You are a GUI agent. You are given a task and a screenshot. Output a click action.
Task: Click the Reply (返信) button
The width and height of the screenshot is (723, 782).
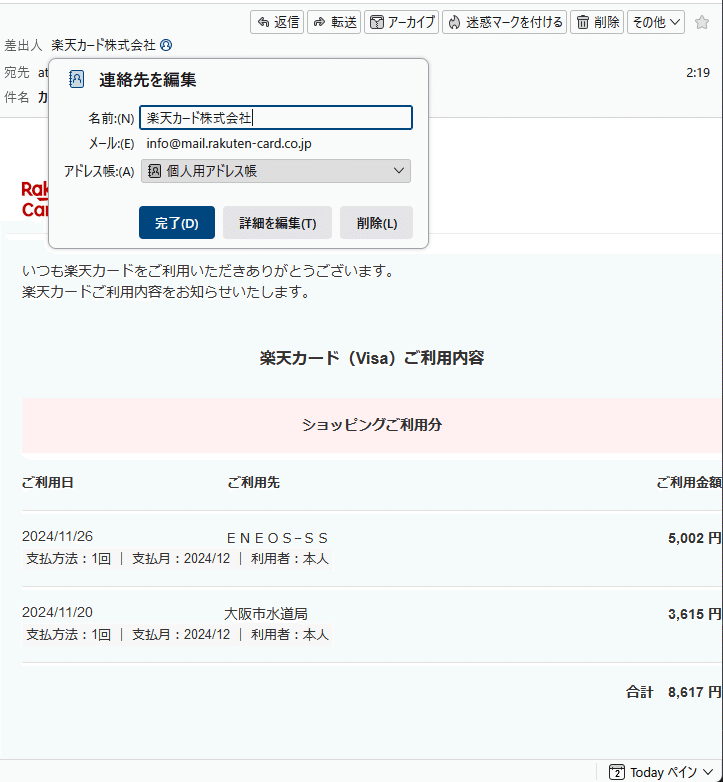pyautogui.click(x=277, y=22)
